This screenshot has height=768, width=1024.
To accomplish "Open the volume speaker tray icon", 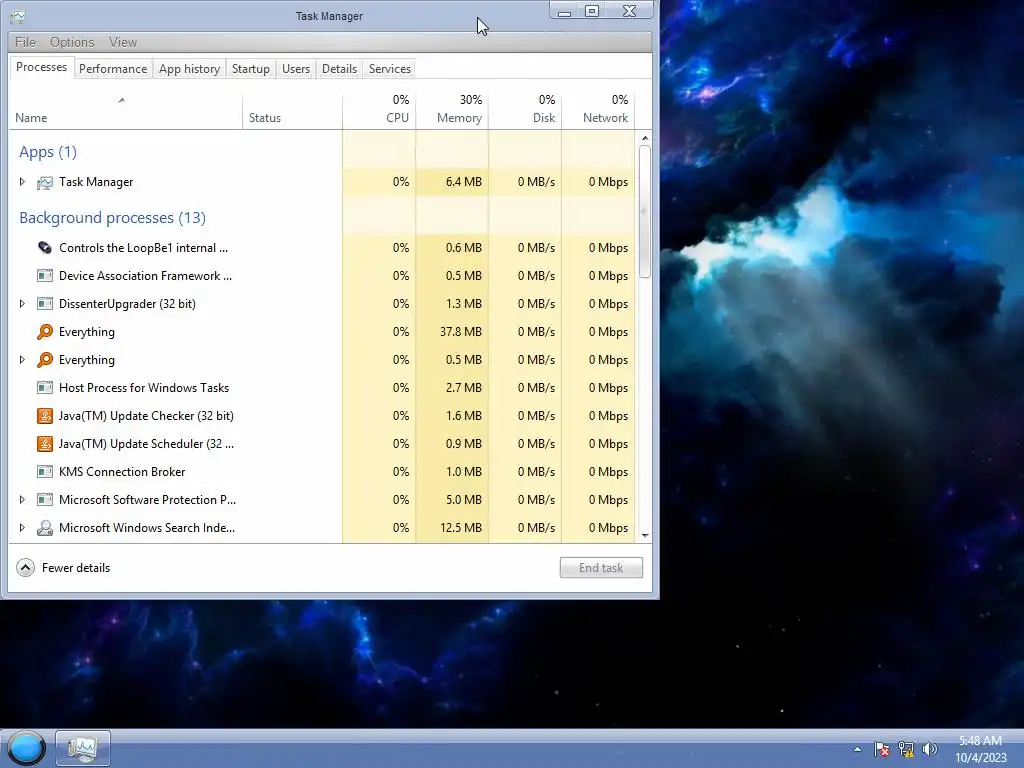I will tap(929, 749).
